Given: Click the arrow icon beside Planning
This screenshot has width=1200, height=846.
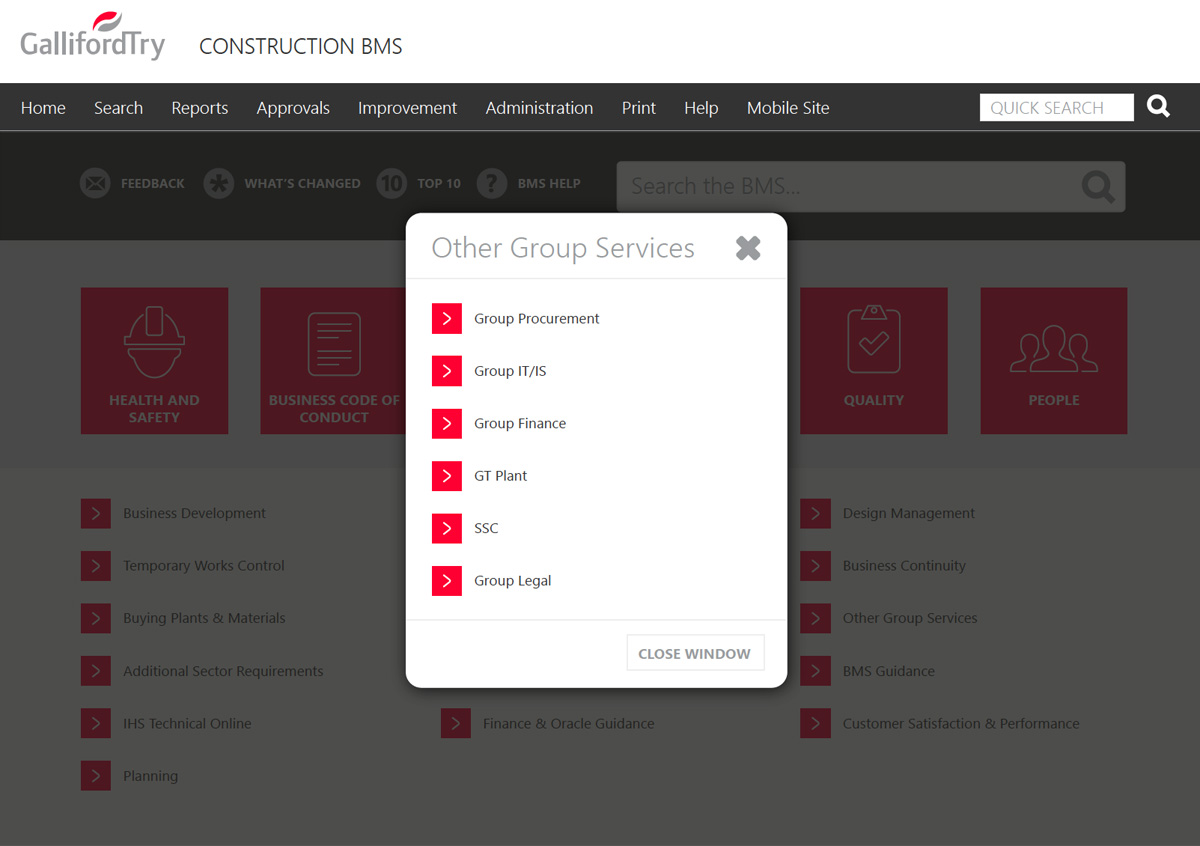Looking at the screenshot, I should tap(96, 776).
